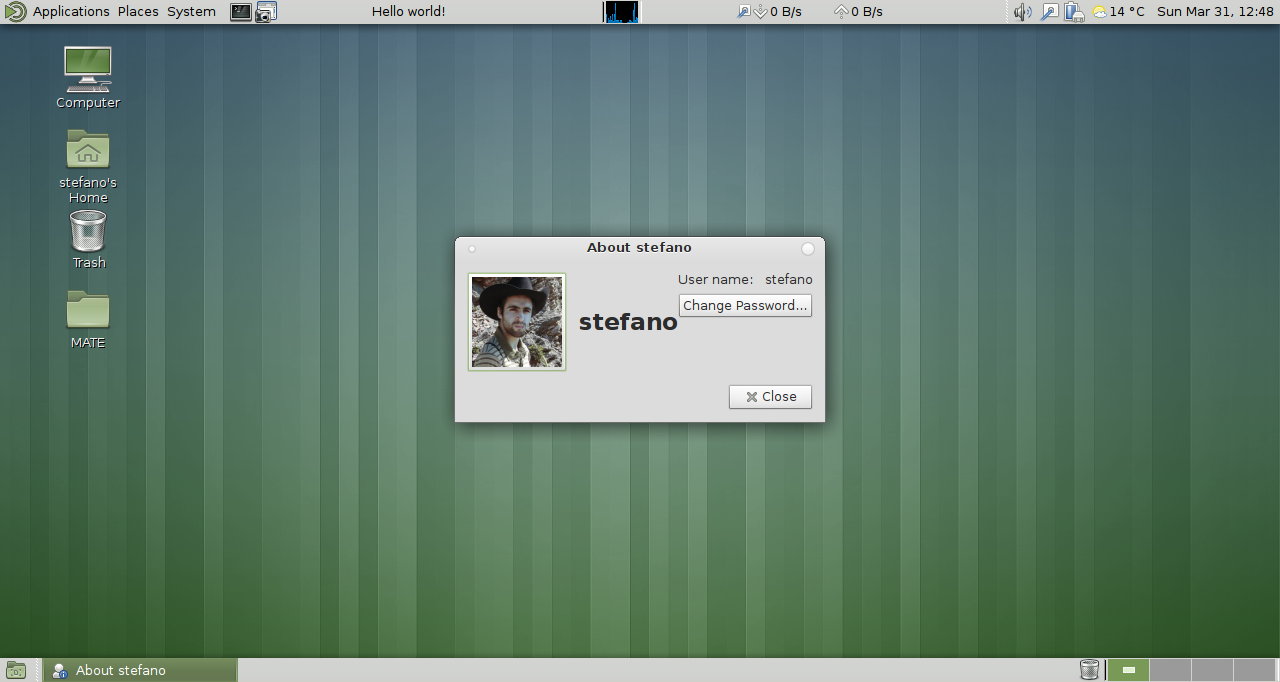Select the MATE folder on desktop
Image resolution: width=1280 pixels, height=682 pixels.
coord(88,310)
